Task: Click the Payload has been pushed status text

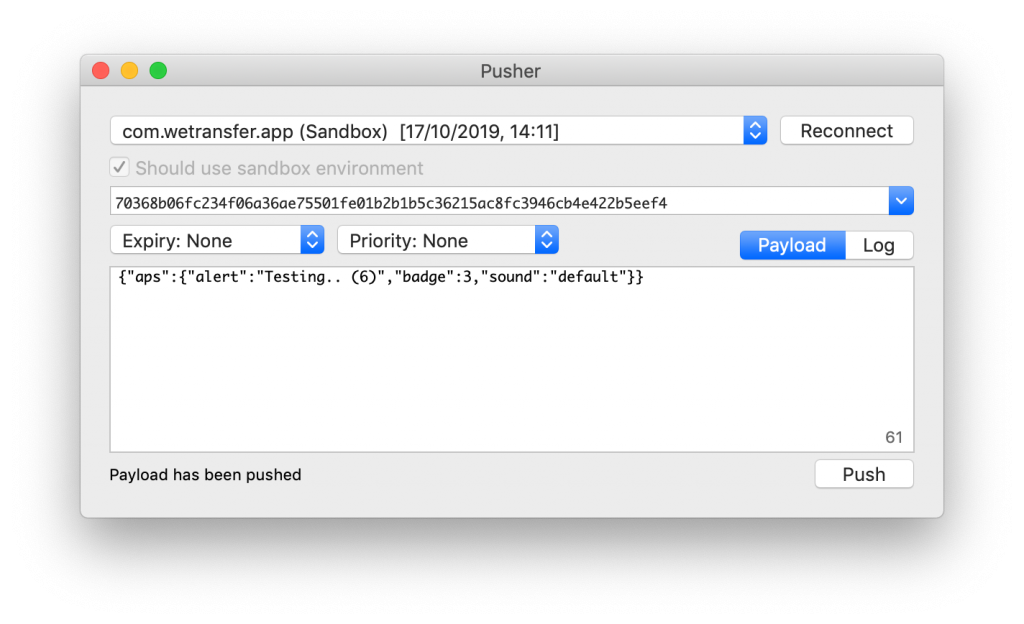Action: tap(205, 474)
